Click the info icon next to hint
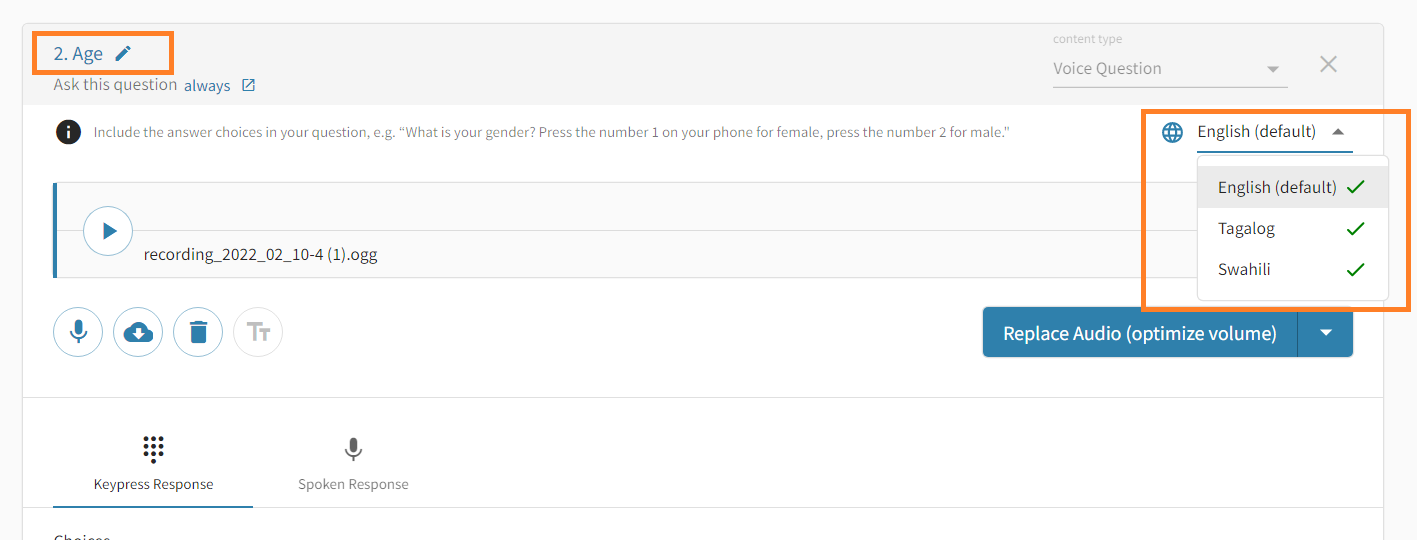This screenshot has width=1417, height=540. tap(68, 131)
